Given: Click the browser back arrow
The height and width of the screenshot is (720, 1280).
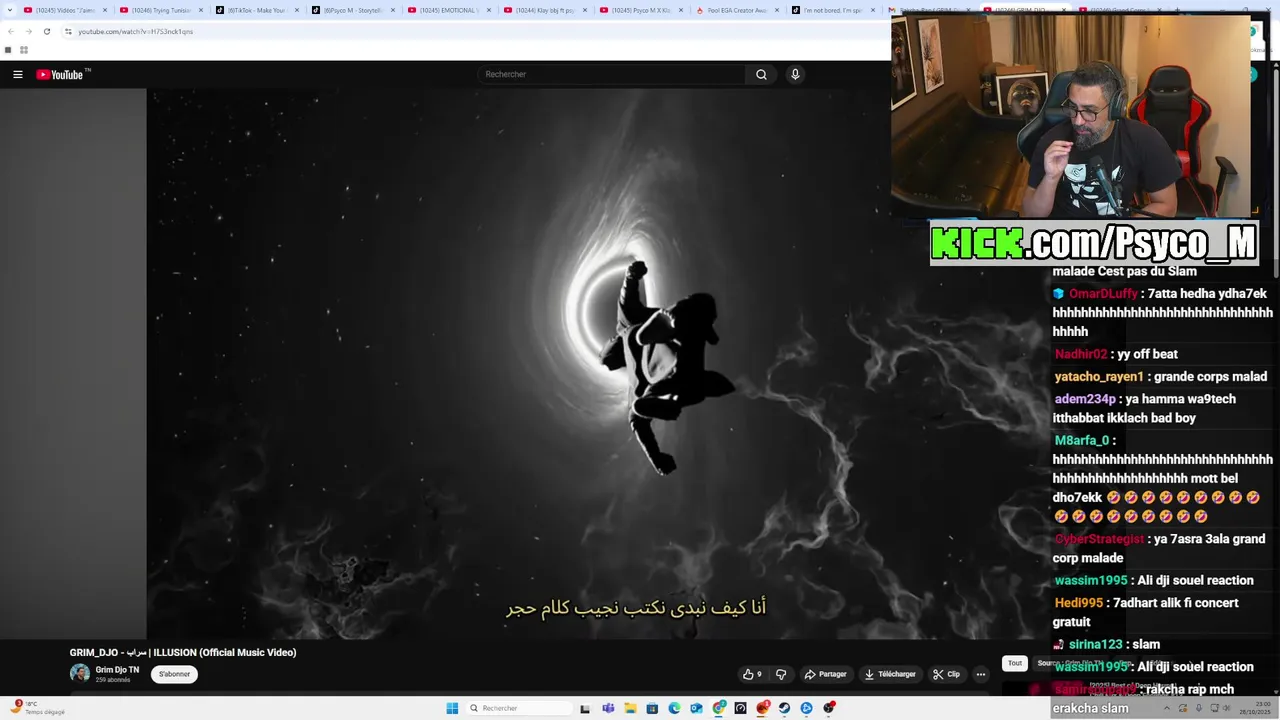Looking at the screenshot, I should click(x=11, y=31).
